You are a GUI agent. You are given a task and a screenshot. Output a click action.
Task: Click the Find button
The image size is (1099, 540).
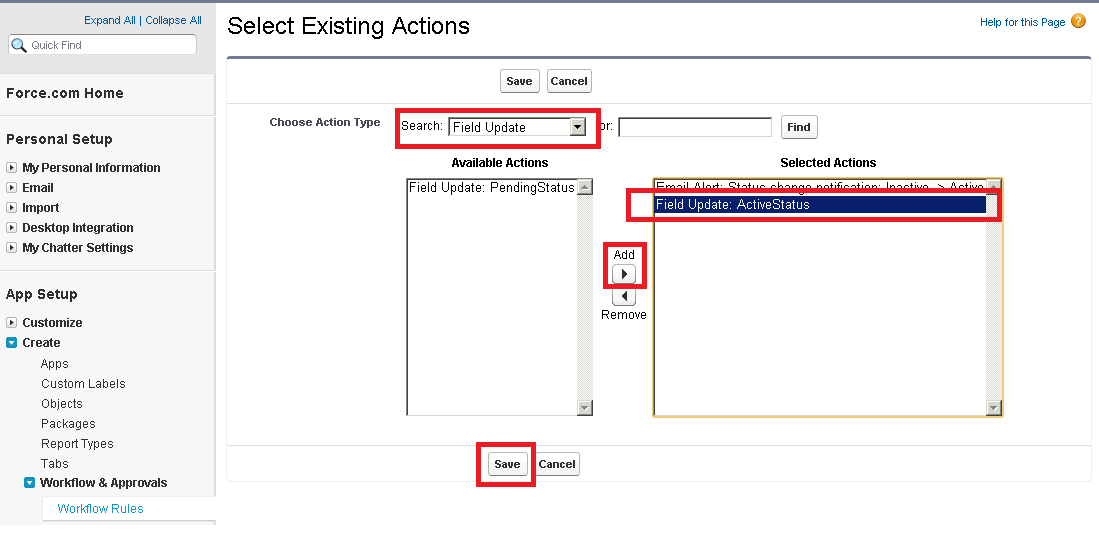point(798,127)
